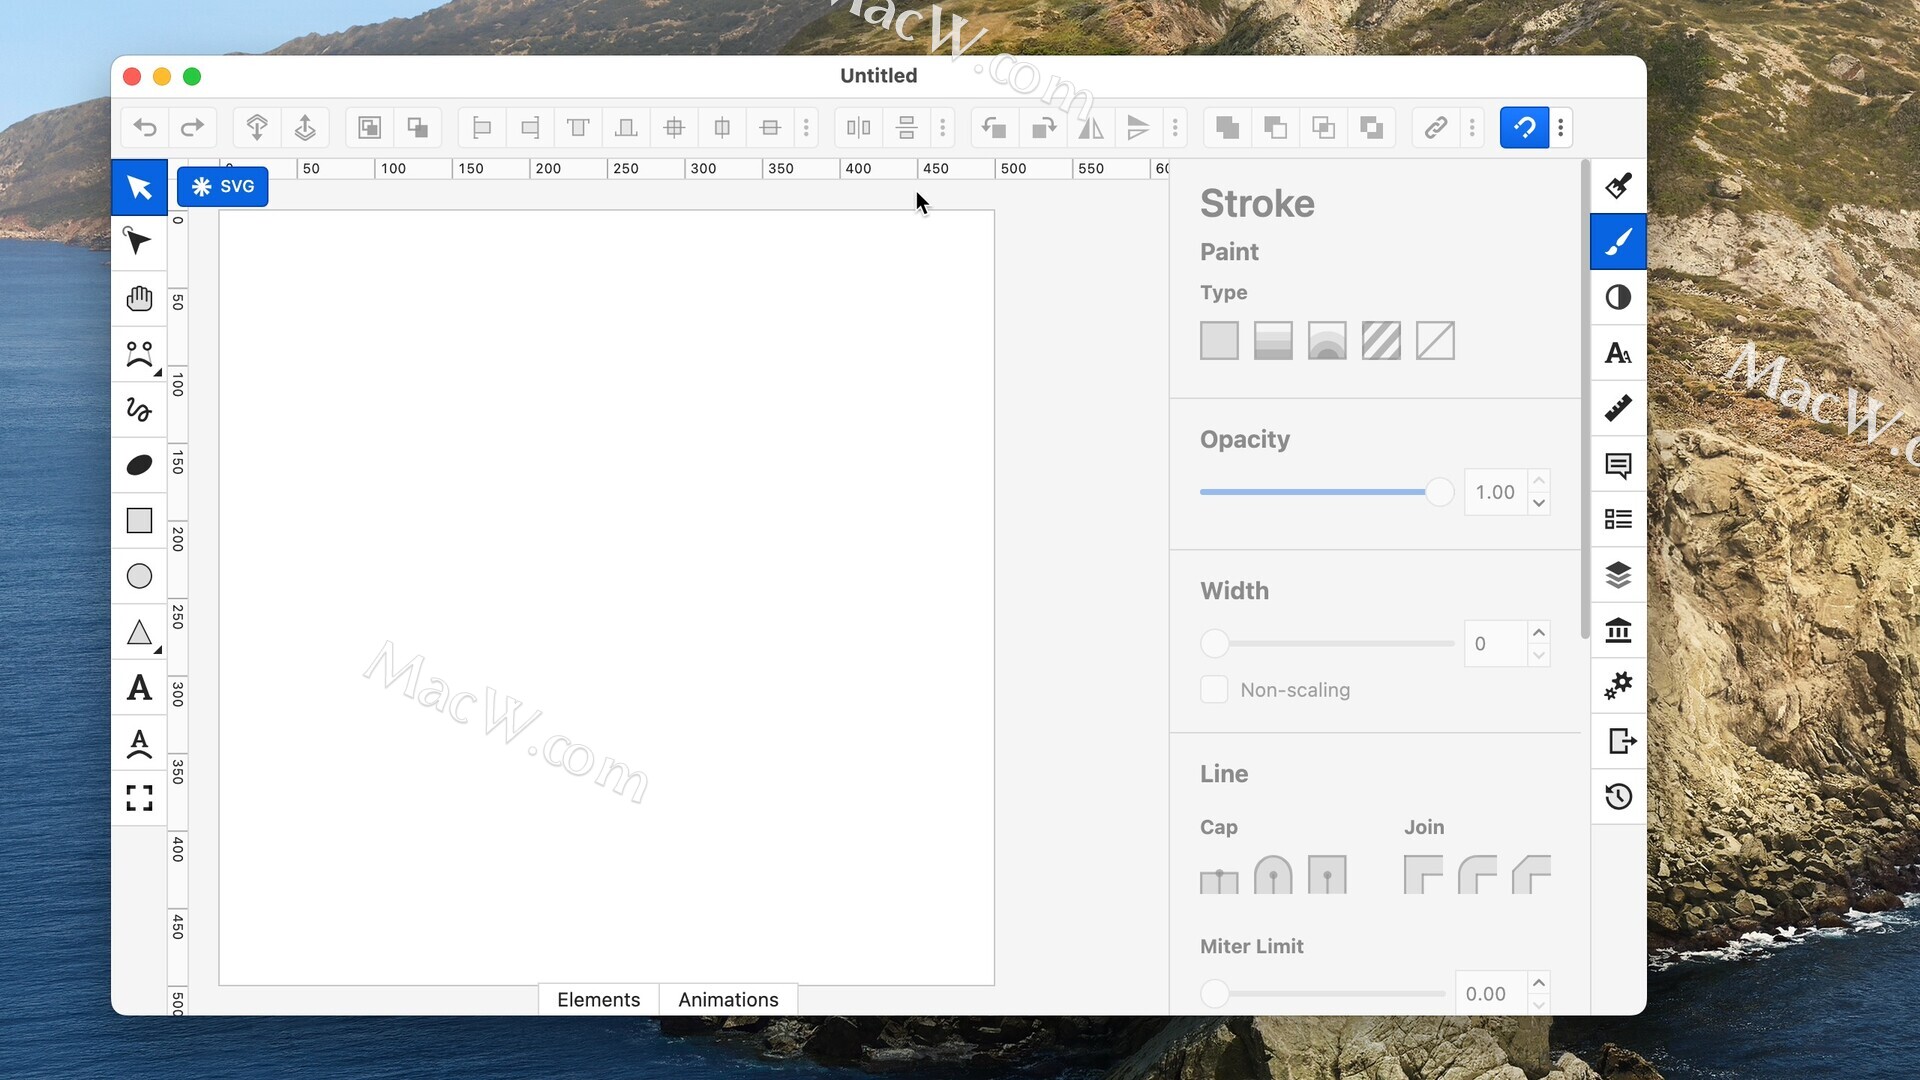Click the Align left edges icon
This screenshot has width=1920, height=1080.
[482, 127]
